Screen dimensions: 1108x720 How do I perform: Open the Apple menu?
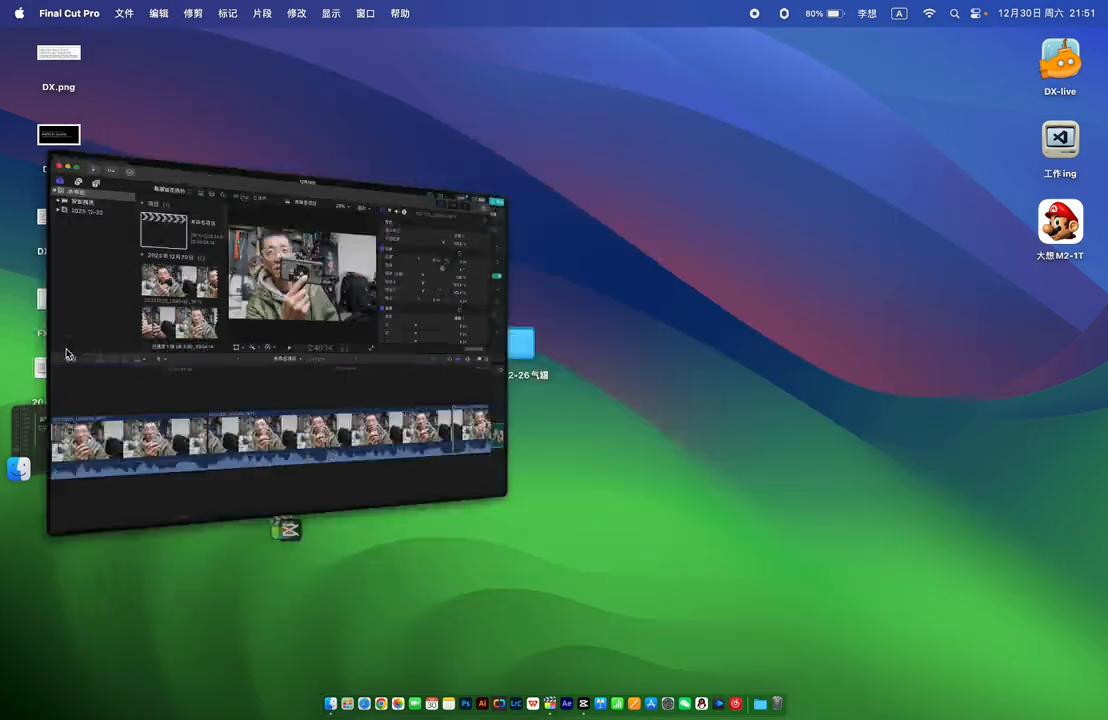(x=19, y=13)
